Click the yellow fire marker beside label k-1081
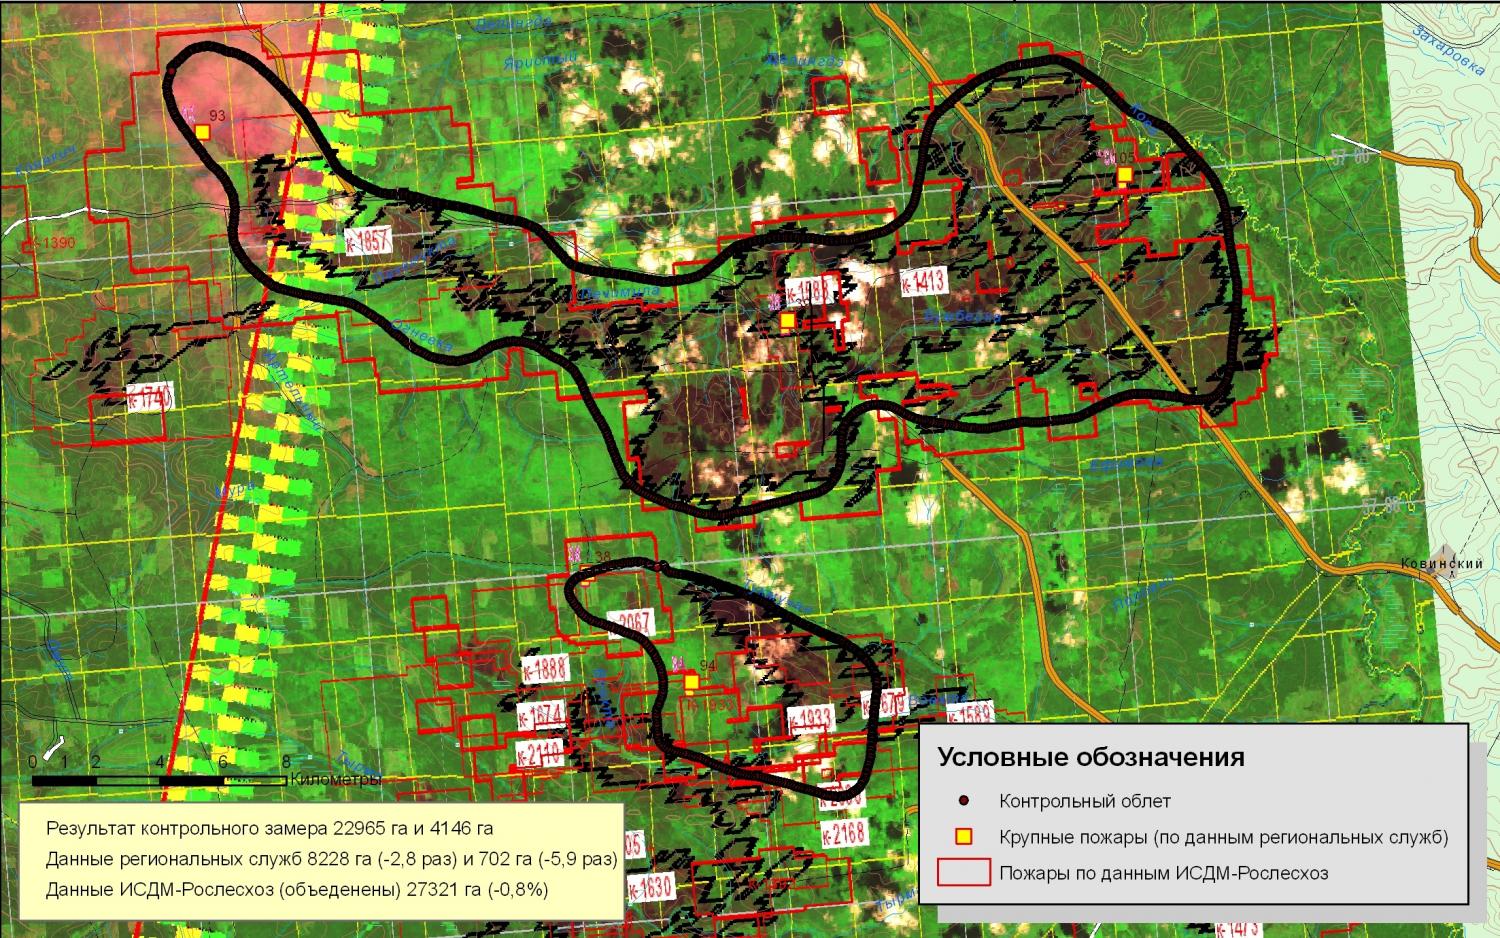 point(787,320)
